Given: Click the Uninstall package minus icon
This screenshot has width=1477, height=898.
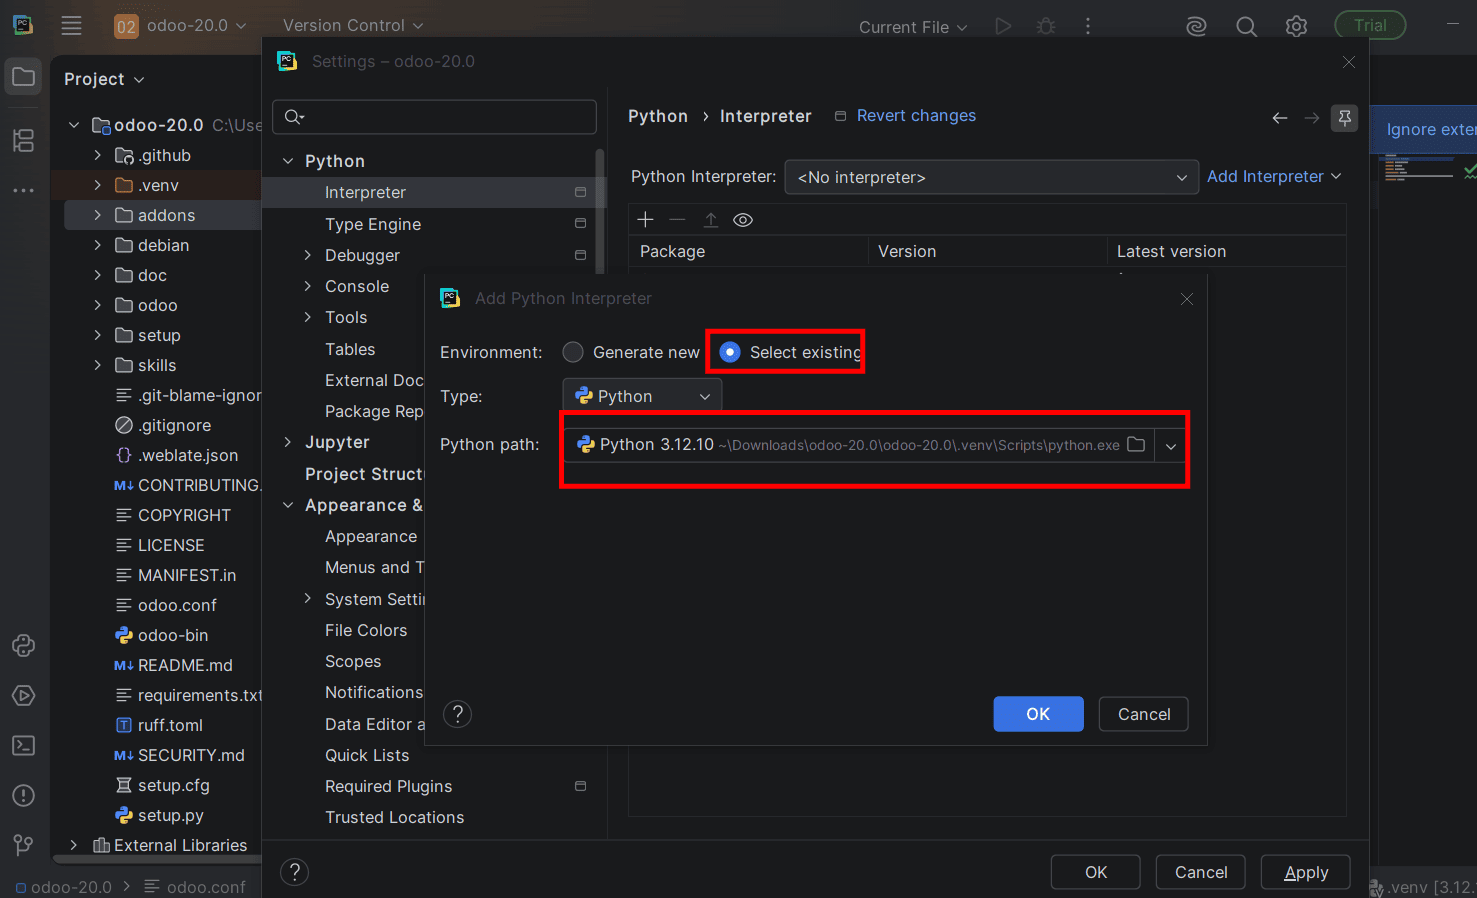Looking at the screenshot, I should pyautogui.click(x=678, y=220).
